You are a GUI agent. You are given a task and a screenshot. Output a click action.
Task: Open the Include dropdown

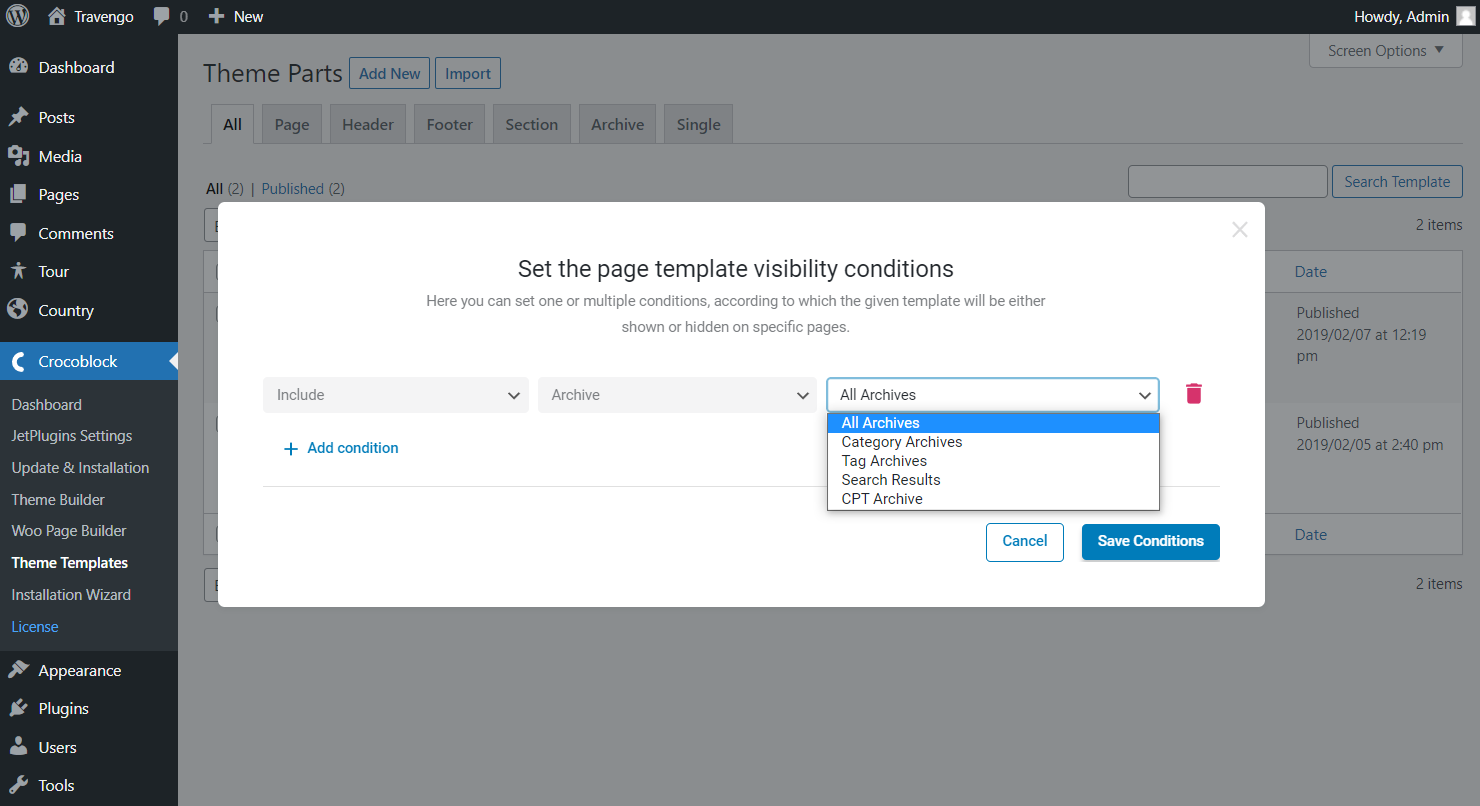pyautogui.click(x=396, y=395)
